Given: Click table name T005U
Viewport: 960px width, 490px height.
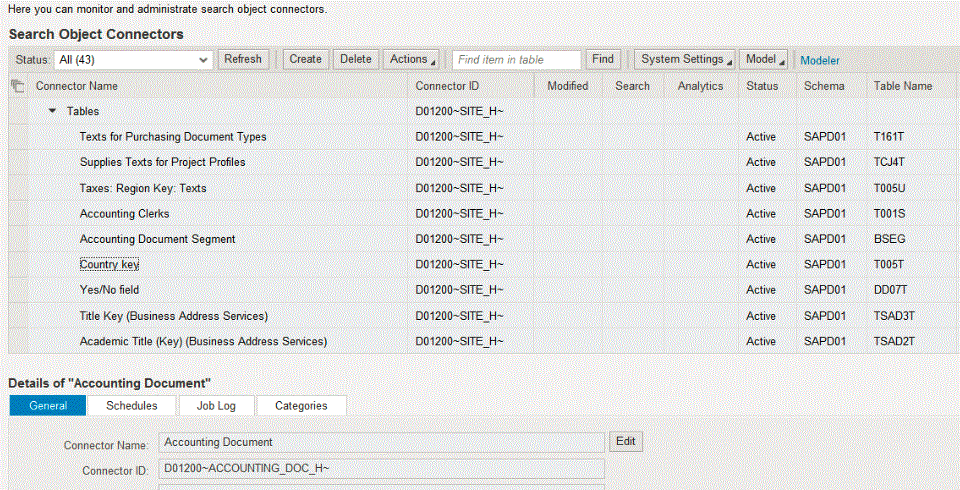Looking at the screenshot, I should pos(890,188).
